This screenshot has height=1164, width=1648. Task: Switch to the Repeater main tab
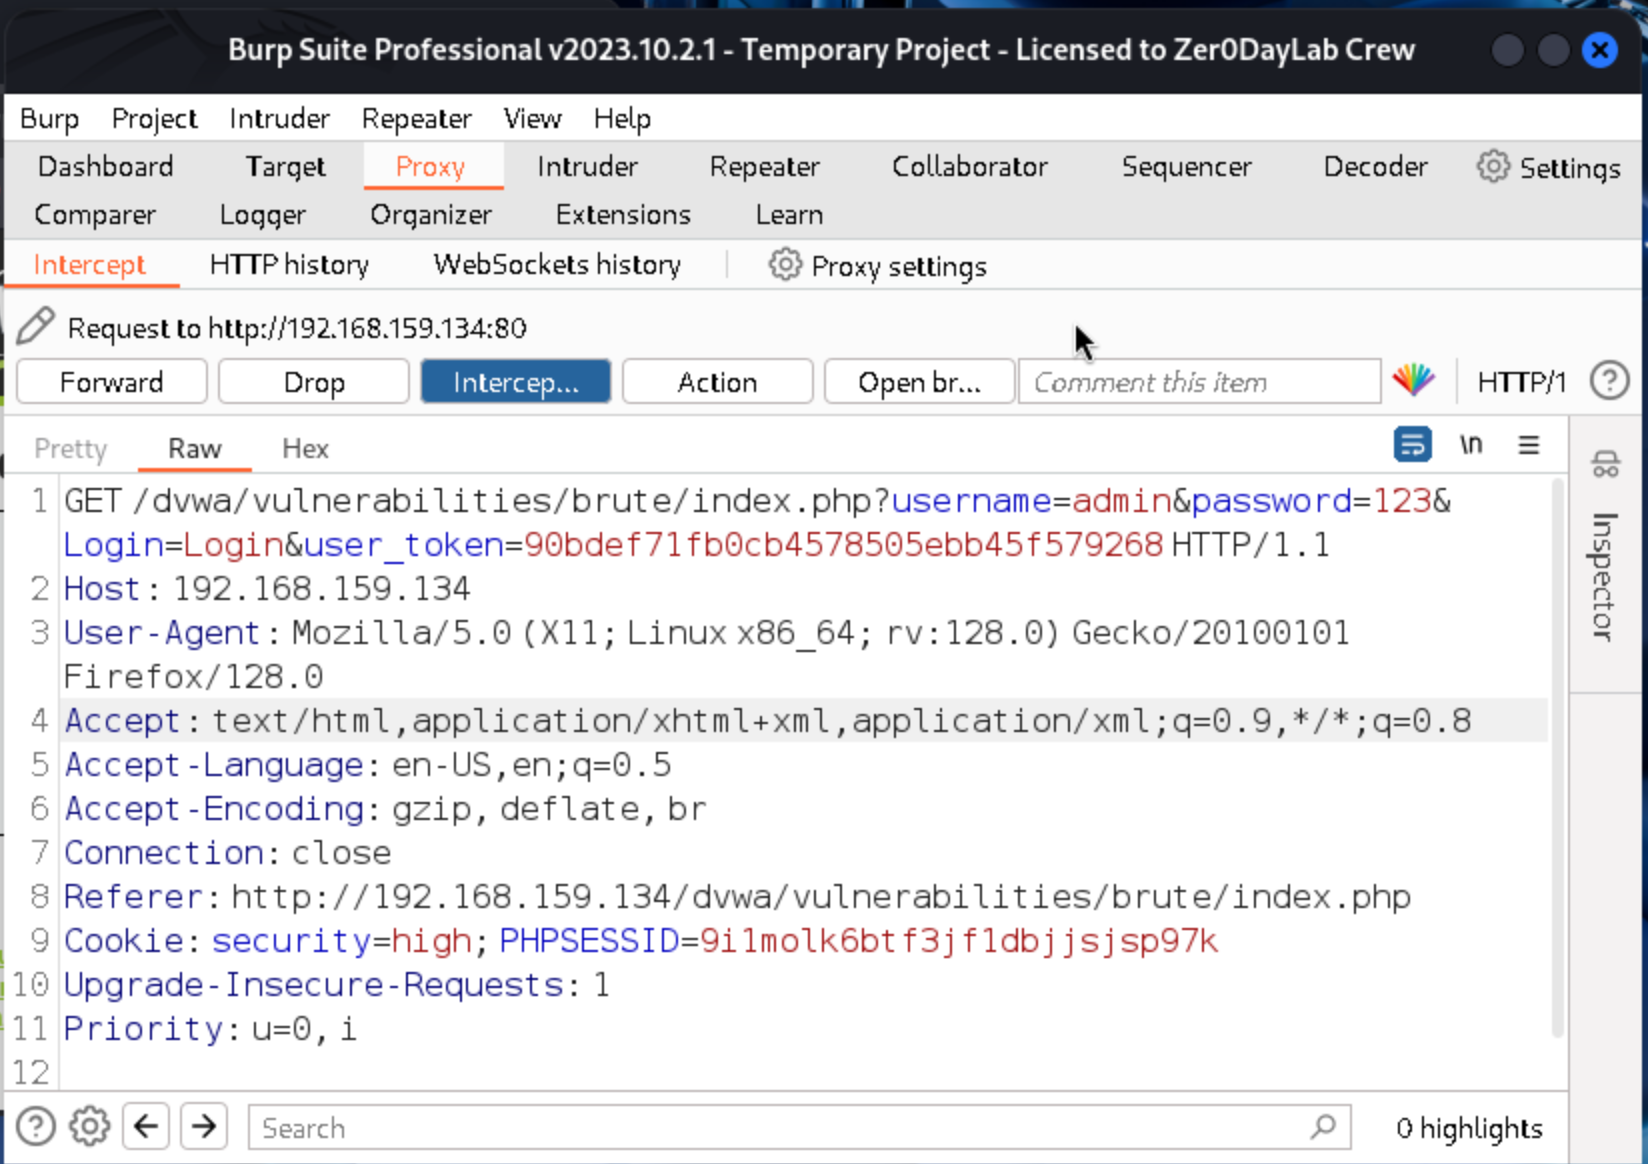(764, 166)
